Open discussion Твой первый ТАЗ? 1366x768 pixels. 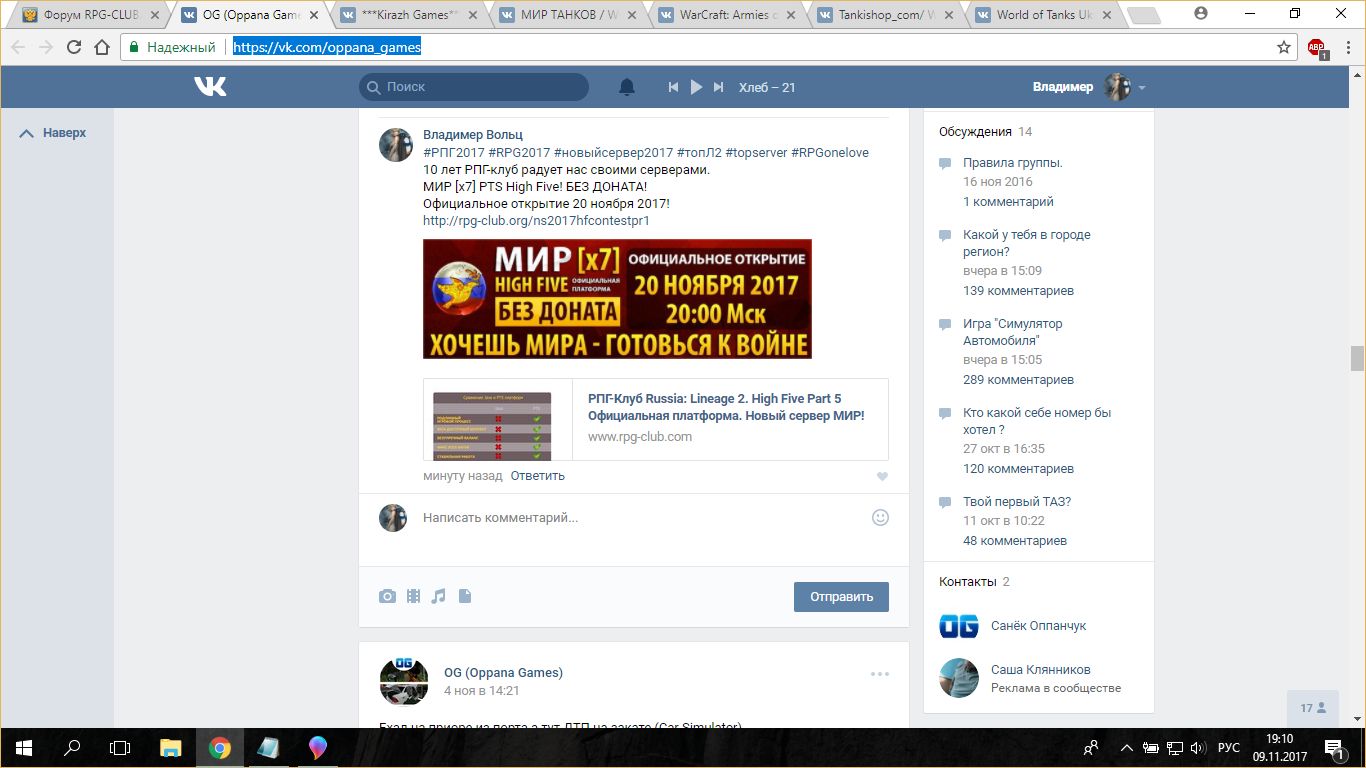tap(1017, 502)
